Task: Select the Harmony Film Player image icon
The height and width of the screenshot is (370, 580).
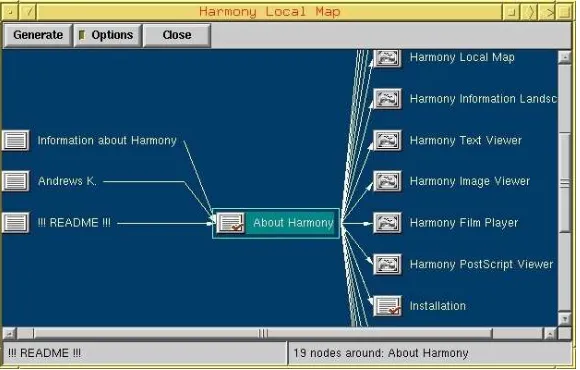Action: click(x=387, y=223)
